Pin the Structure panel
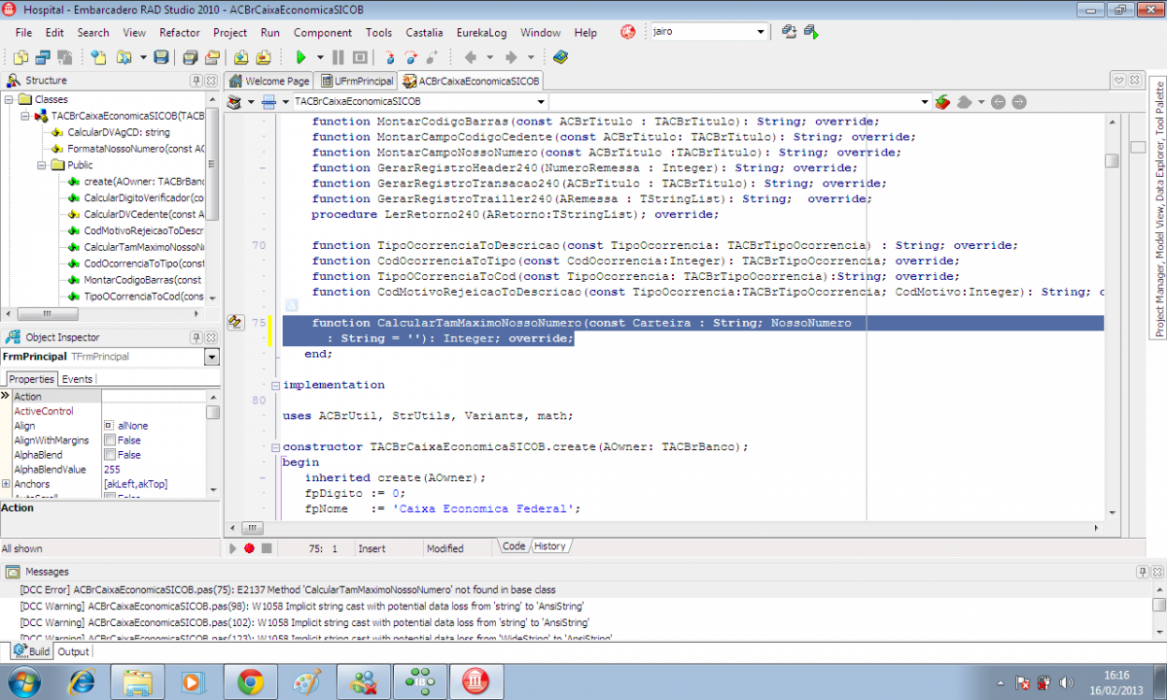The height and width of the screenshot is (700, 1167). (x=196, y=80)
